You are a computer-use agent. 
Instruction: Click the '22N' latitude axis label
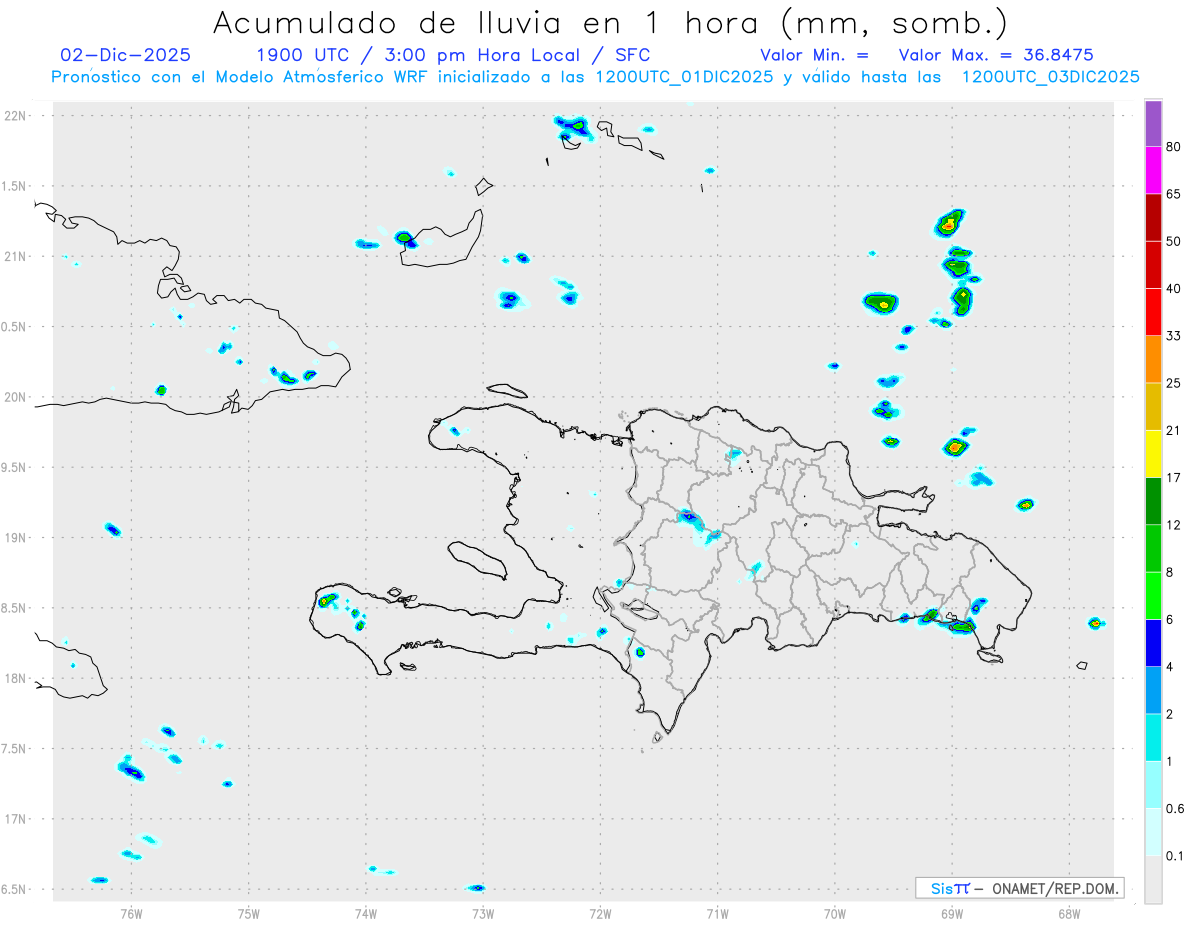click(x=16, y=116)
